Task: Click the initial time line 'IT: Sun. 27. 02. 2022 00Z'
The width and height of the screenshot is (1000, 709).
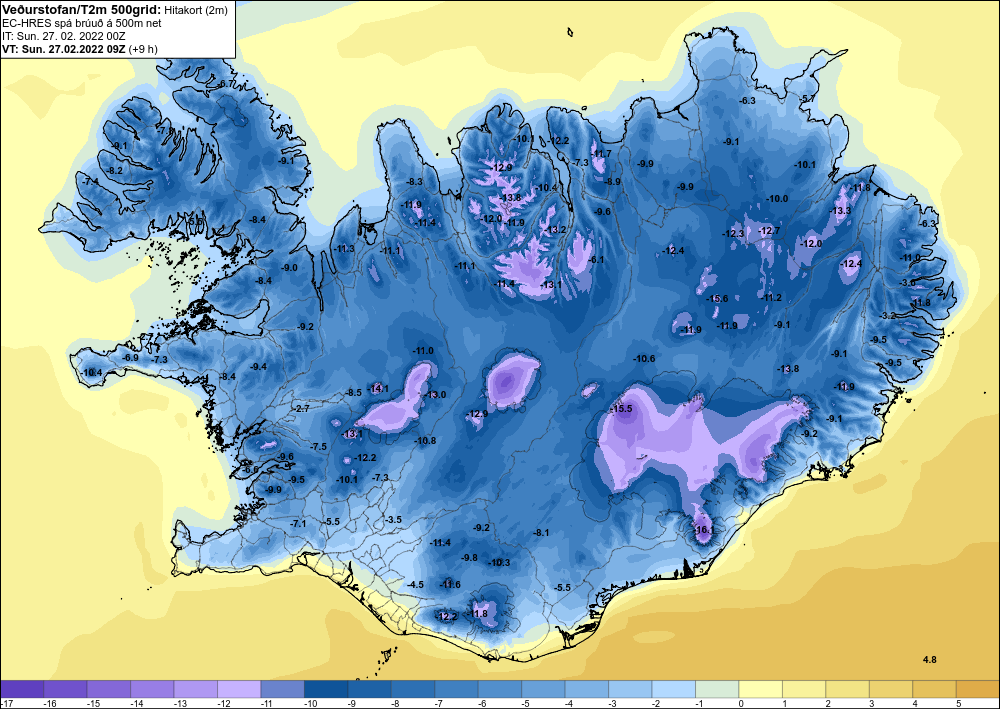Action: click(x=63, y=36)
